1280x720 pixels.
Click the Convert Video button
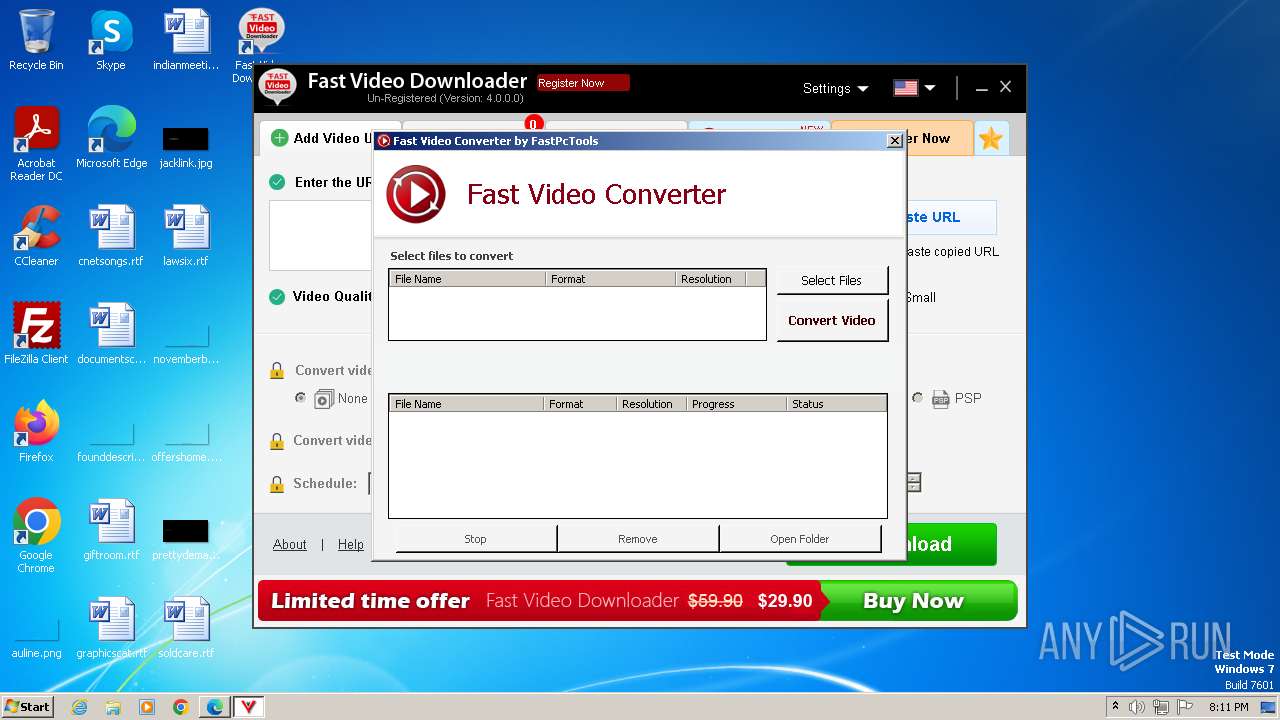(832, 321)
